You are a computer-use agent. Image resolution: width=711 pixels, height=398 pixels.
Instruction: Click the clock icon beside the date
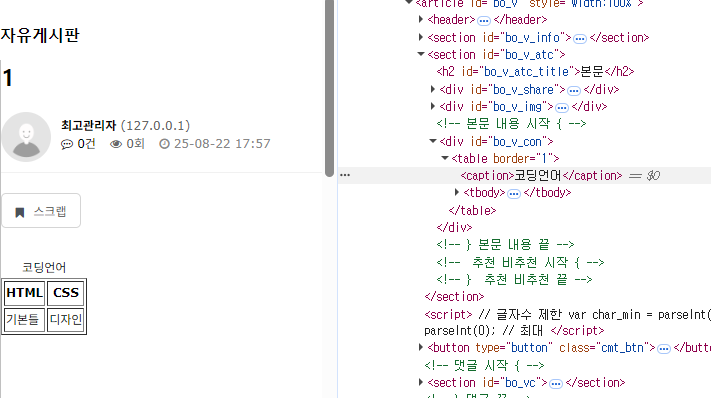pos(164,144)
